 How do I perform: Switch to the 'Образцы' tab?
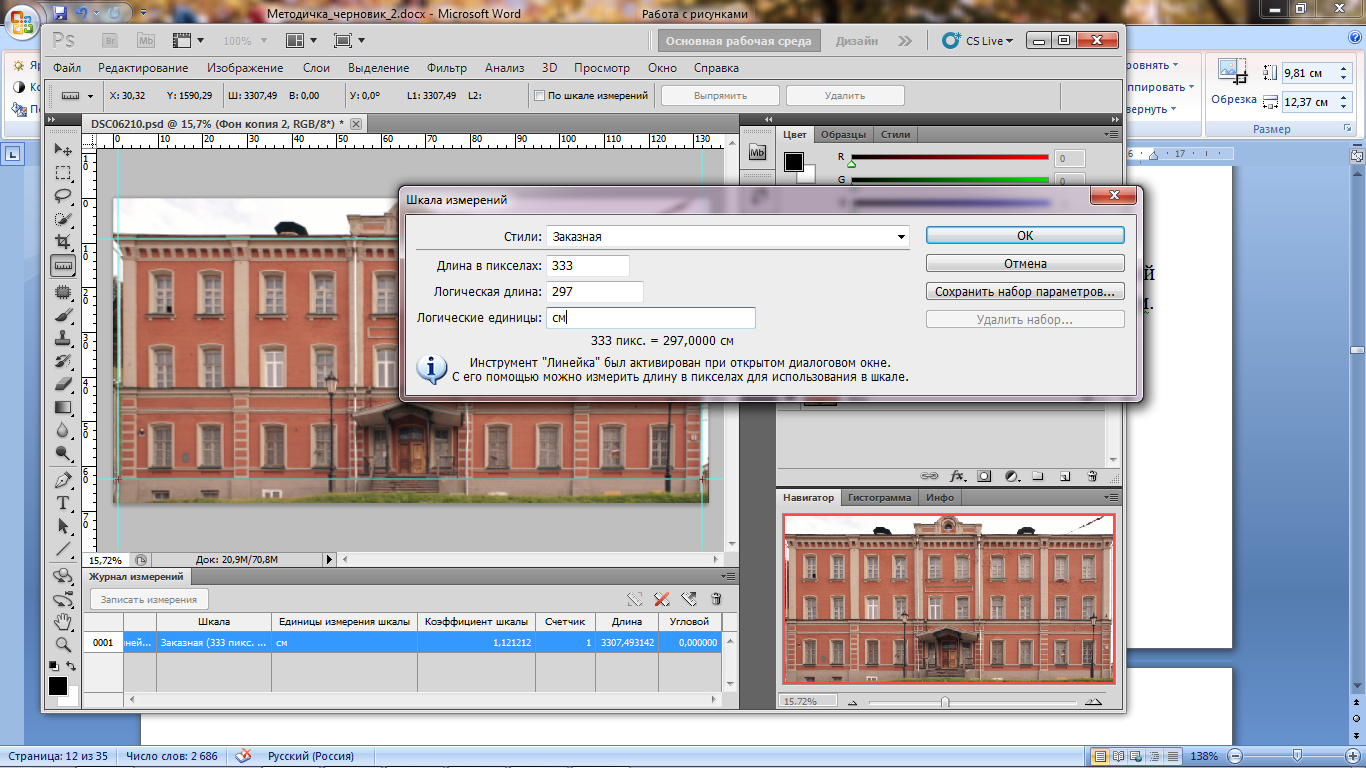[x=844, y=134]
